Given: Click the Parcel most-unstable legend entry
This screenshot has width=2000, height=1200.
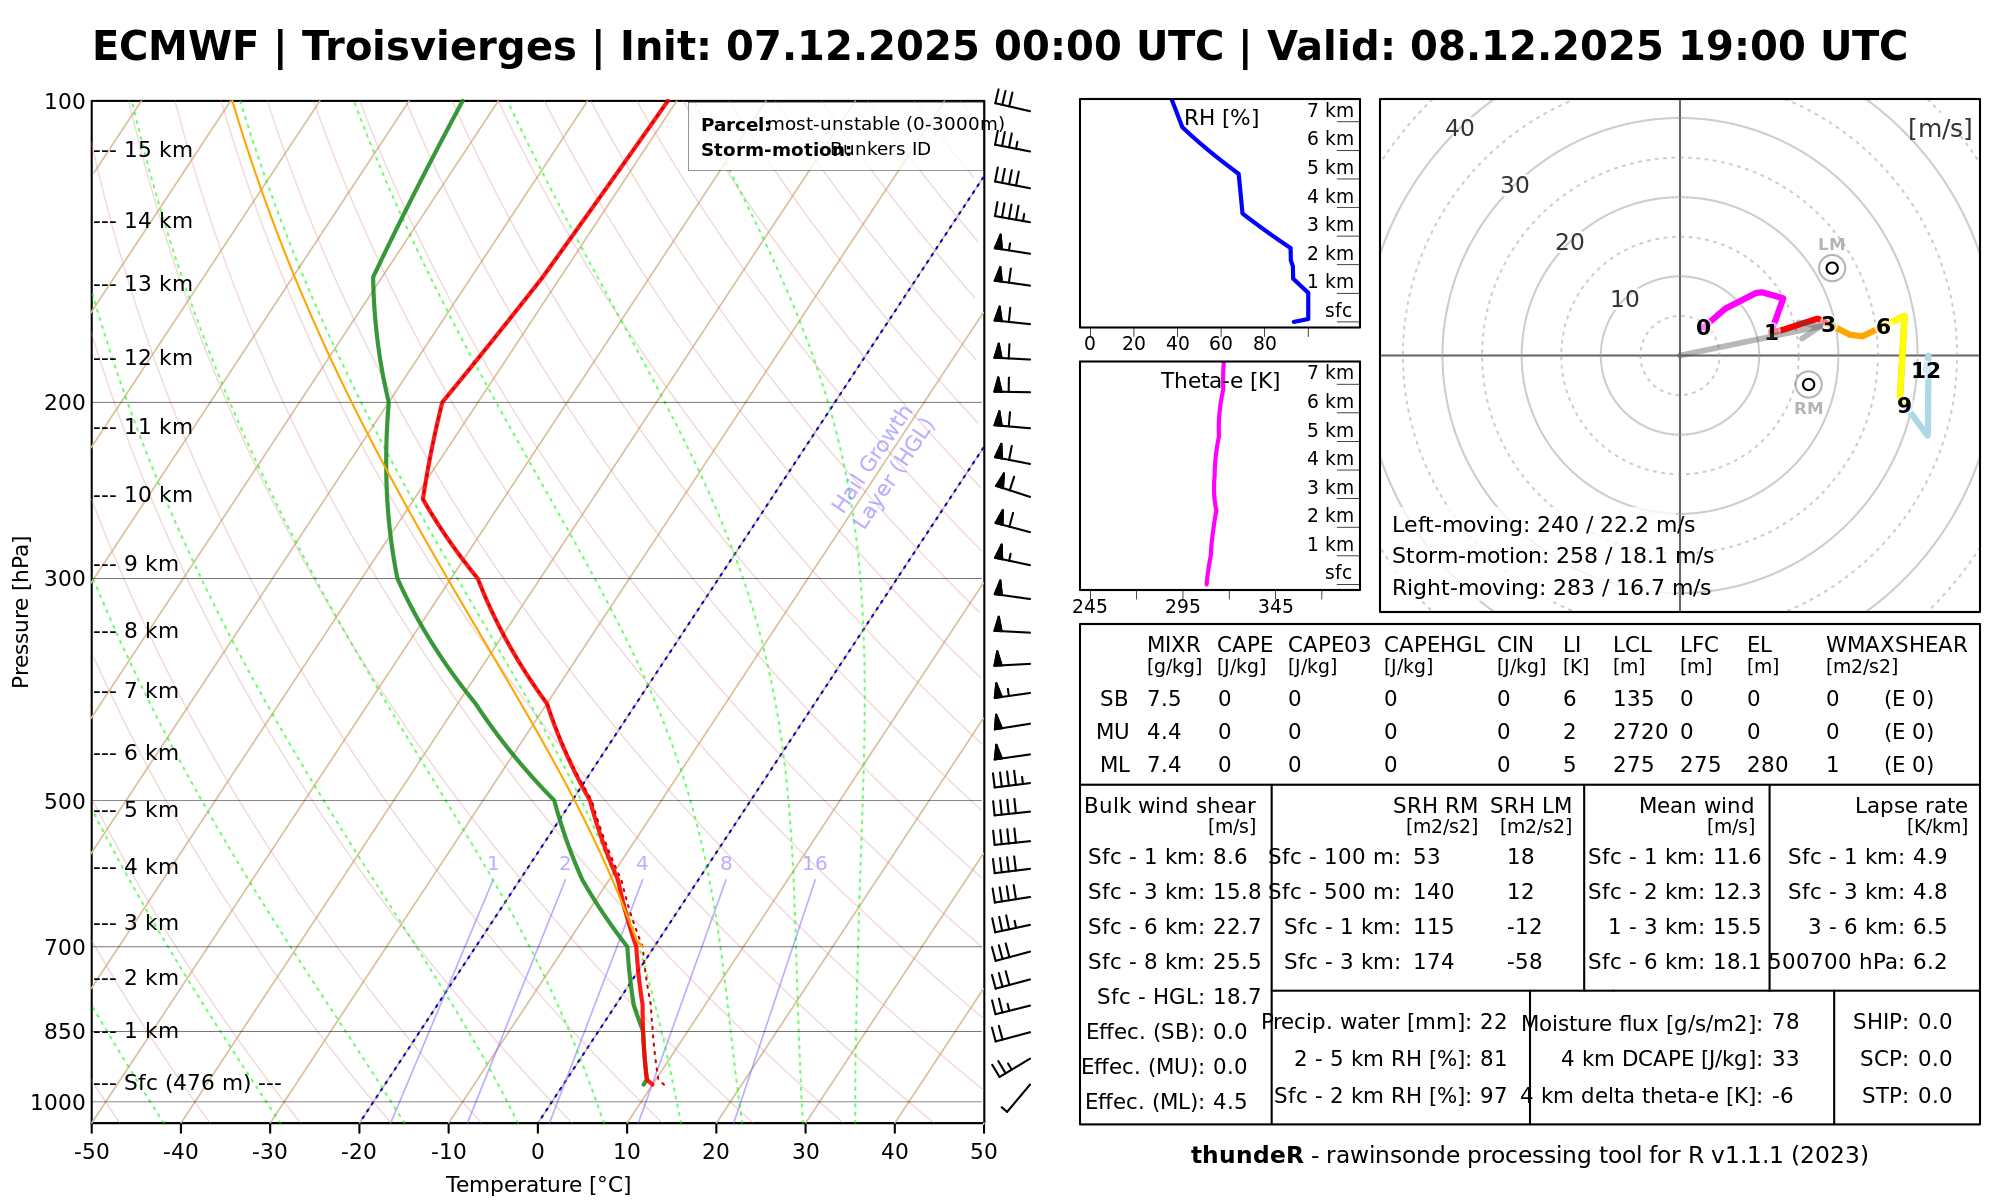Looking at the screenshot, I should 851,125.
